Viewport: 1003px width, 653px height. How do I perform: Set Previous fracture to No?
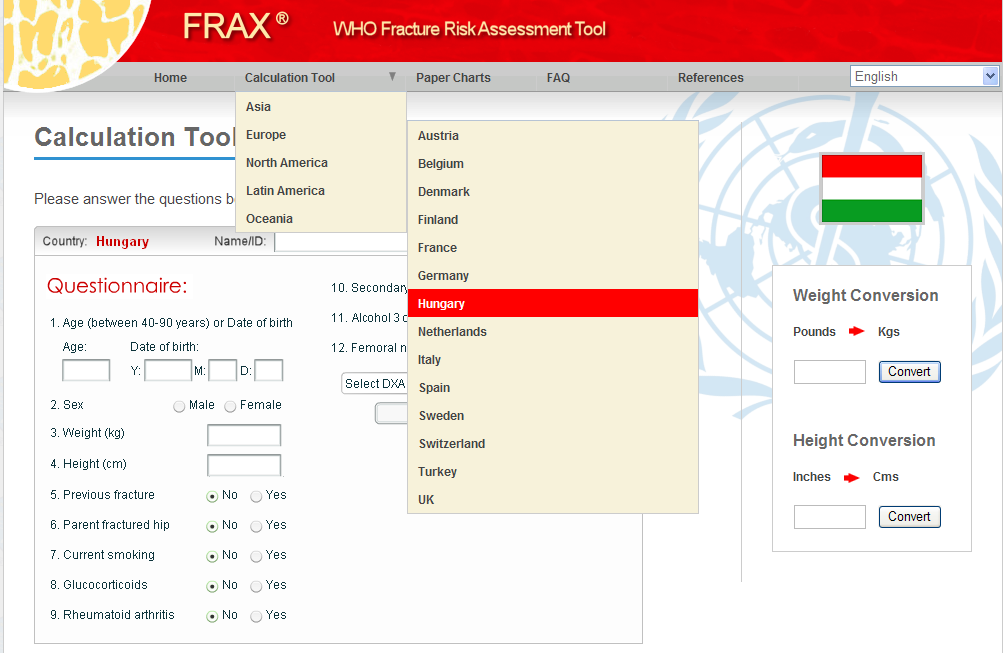212,497
